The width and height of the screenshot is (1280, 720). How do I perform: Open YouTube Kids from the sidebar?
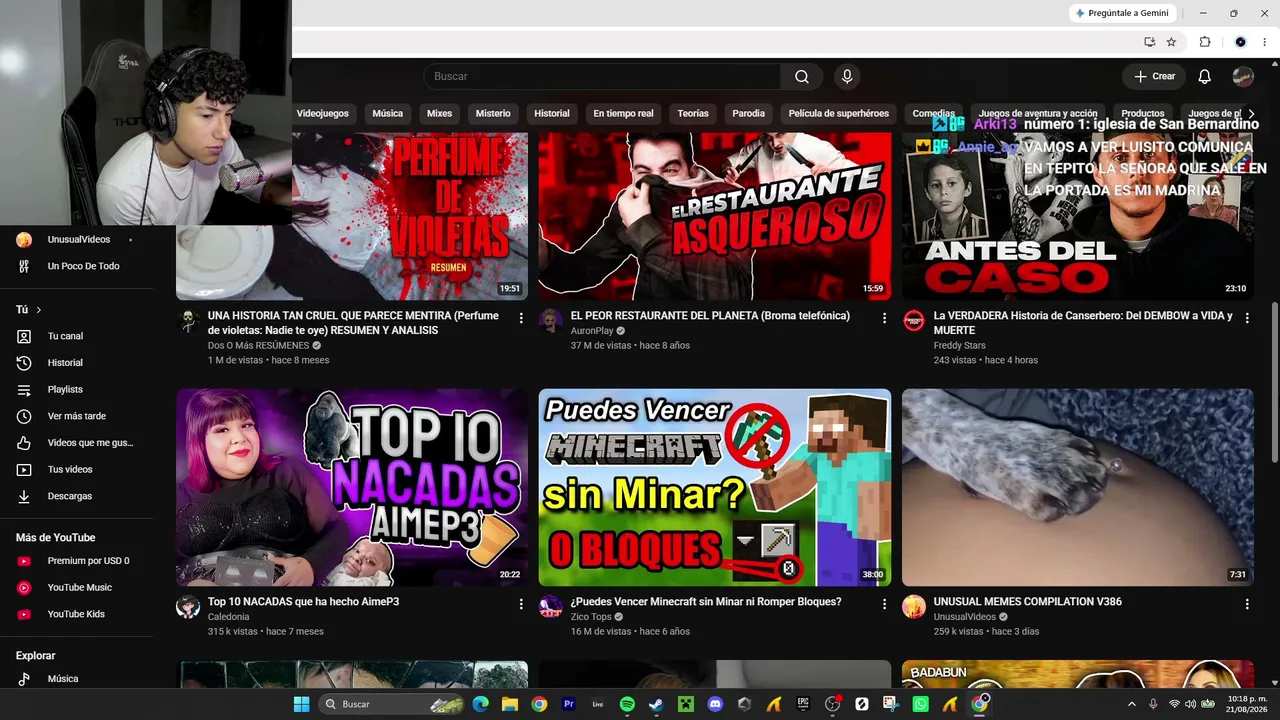(x=77, y=614)
